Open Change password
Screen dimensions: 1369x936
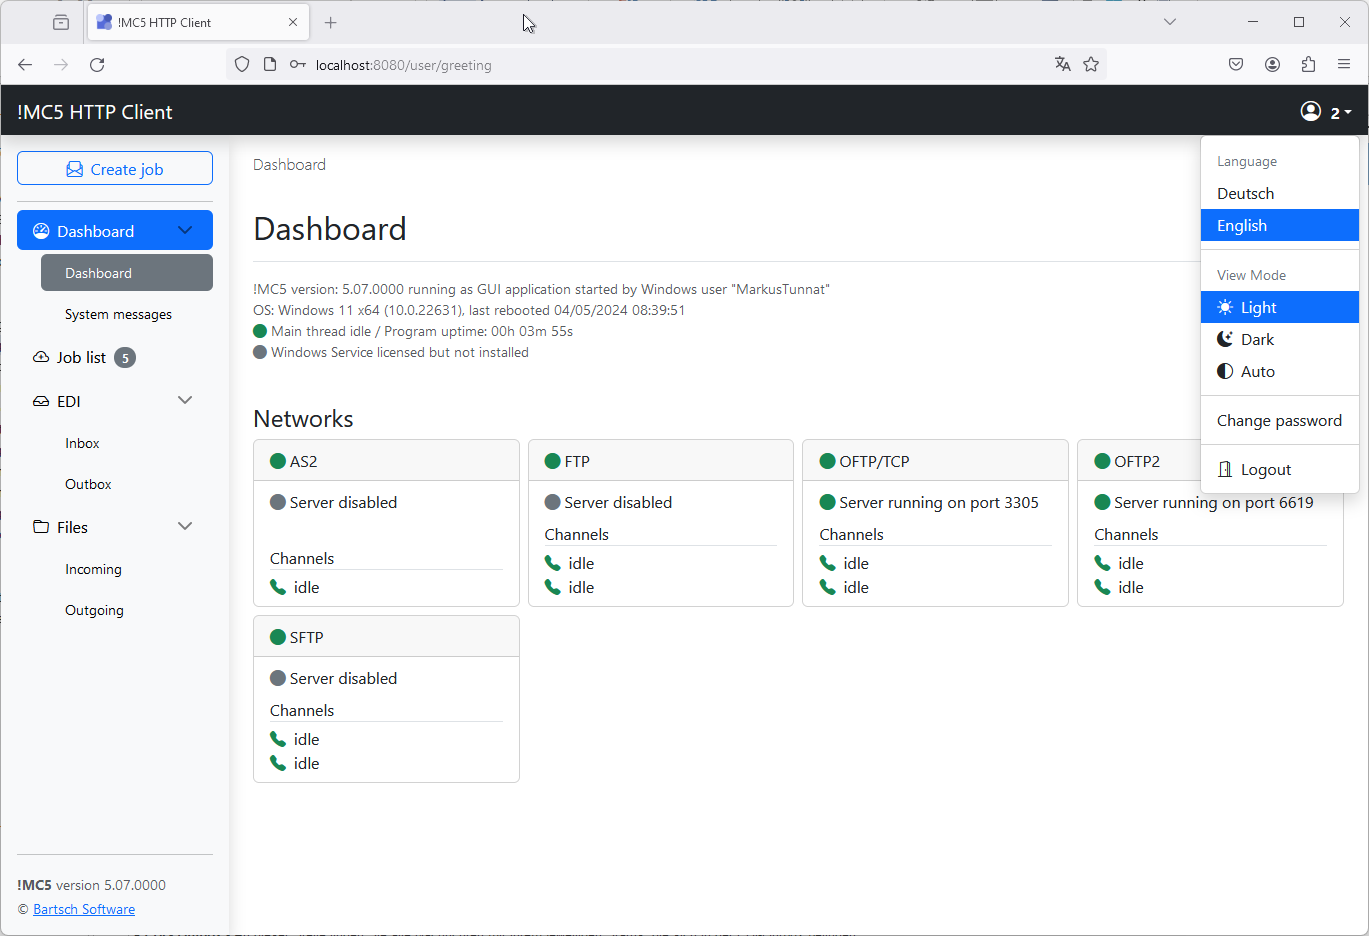click(1280, 420)
